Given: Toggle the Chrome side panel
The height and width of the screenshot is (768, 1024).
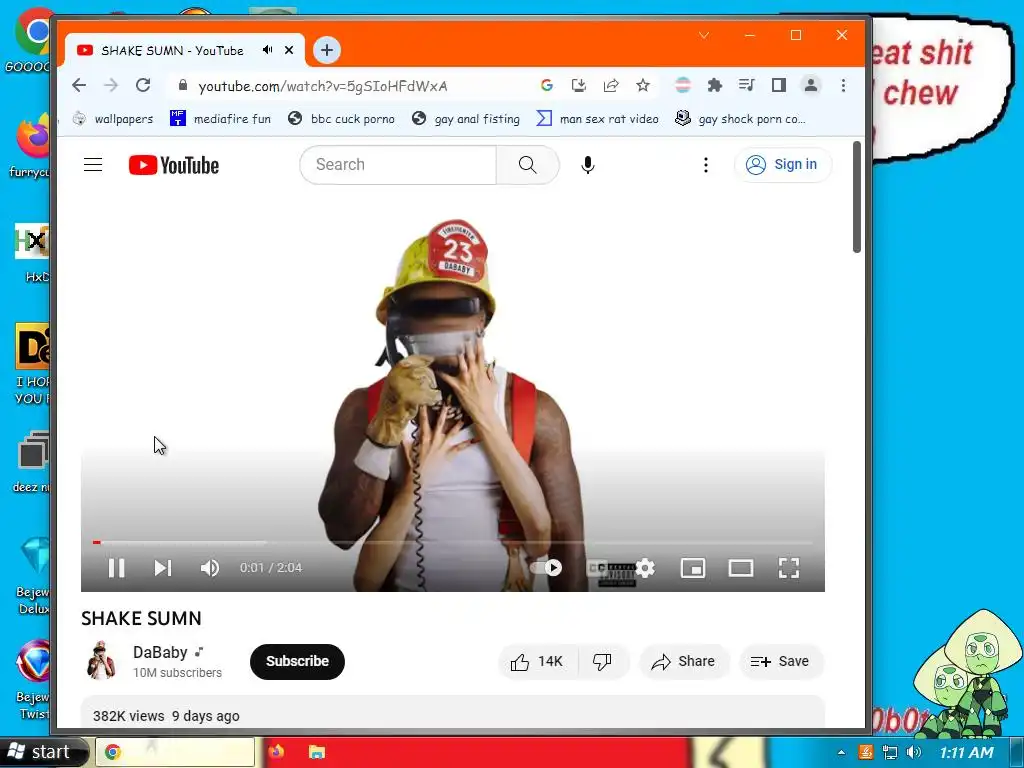Looking at the screenshot, I should [778, 85].
